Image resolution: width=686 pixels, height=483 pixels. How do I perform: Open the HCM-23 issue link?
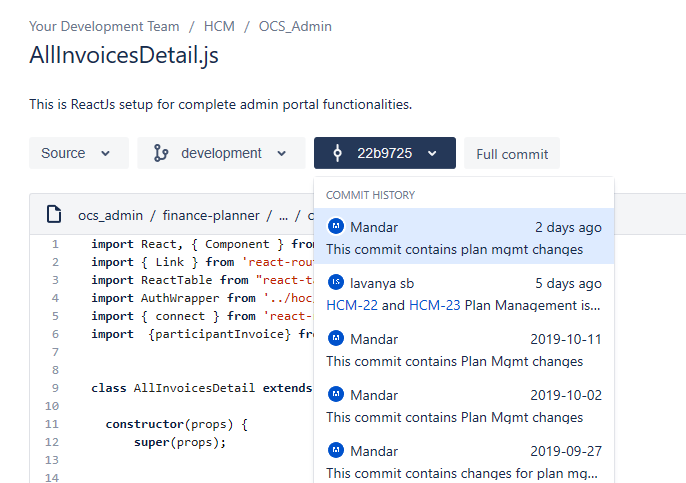click(x=434, y=305)
